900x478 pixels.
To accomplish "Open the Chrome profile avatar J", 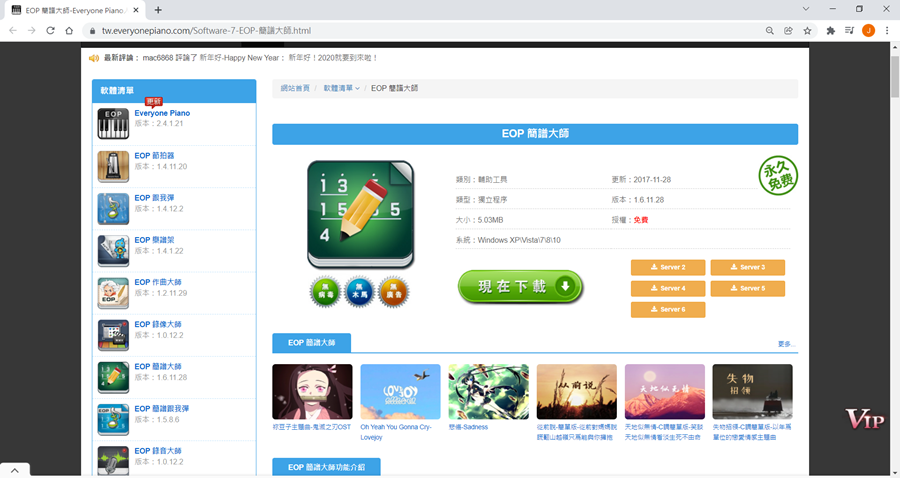I will click(x=868, y=30).
